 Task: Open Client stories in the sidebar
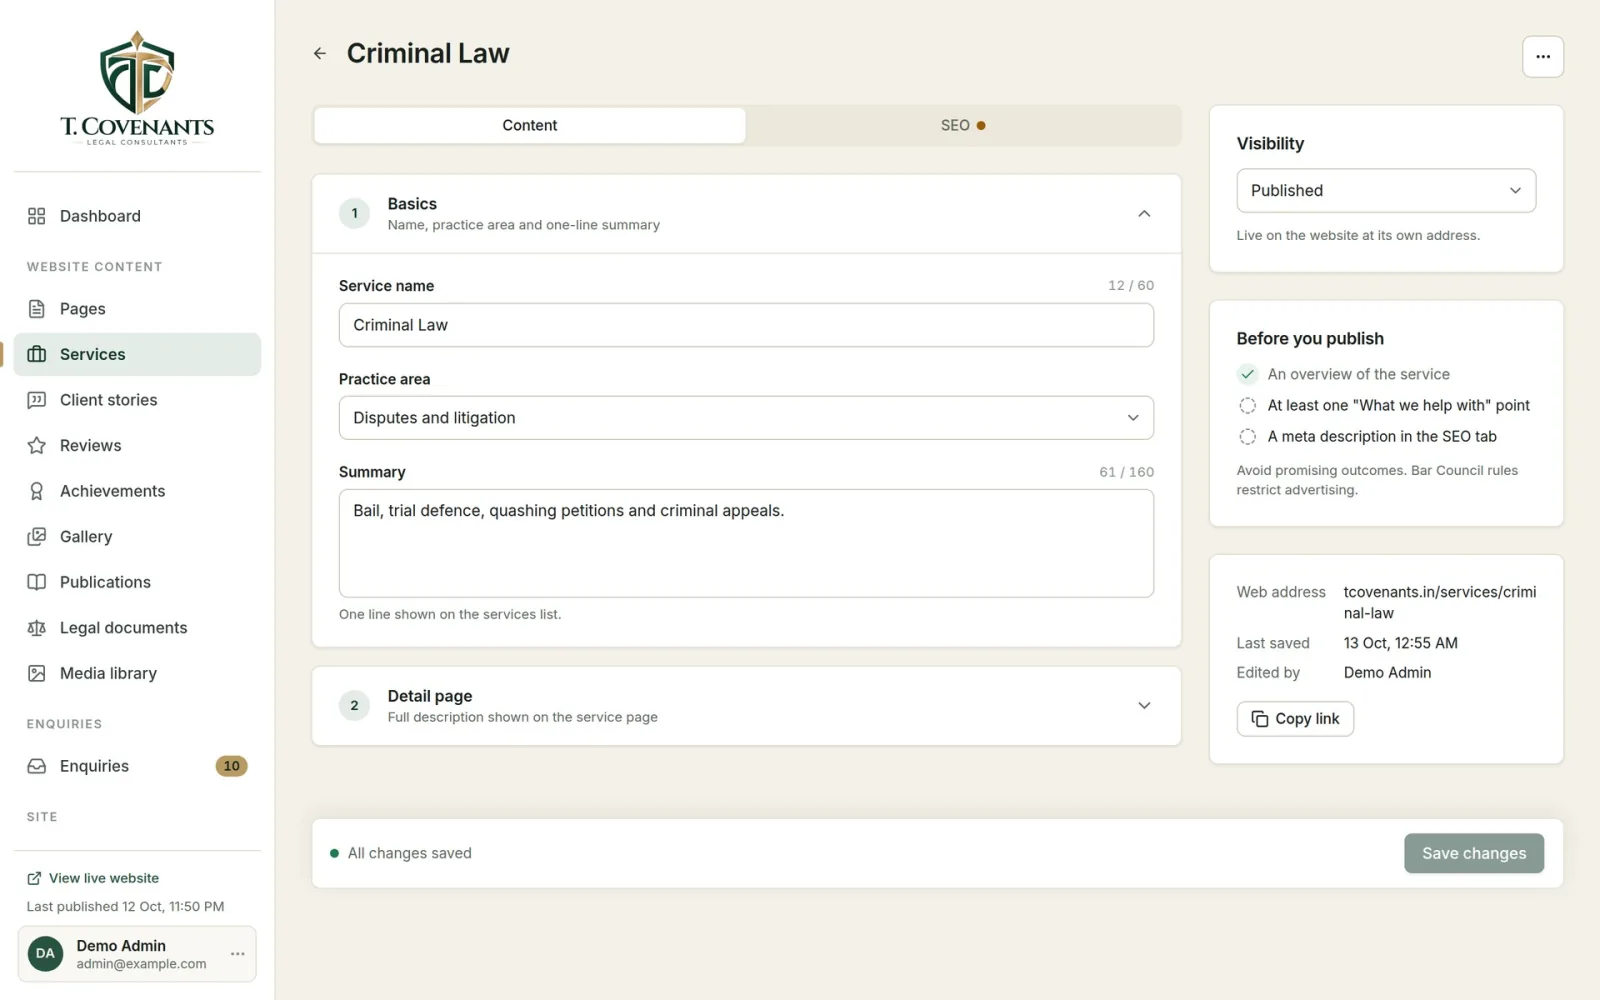click(x=137, y=400)
